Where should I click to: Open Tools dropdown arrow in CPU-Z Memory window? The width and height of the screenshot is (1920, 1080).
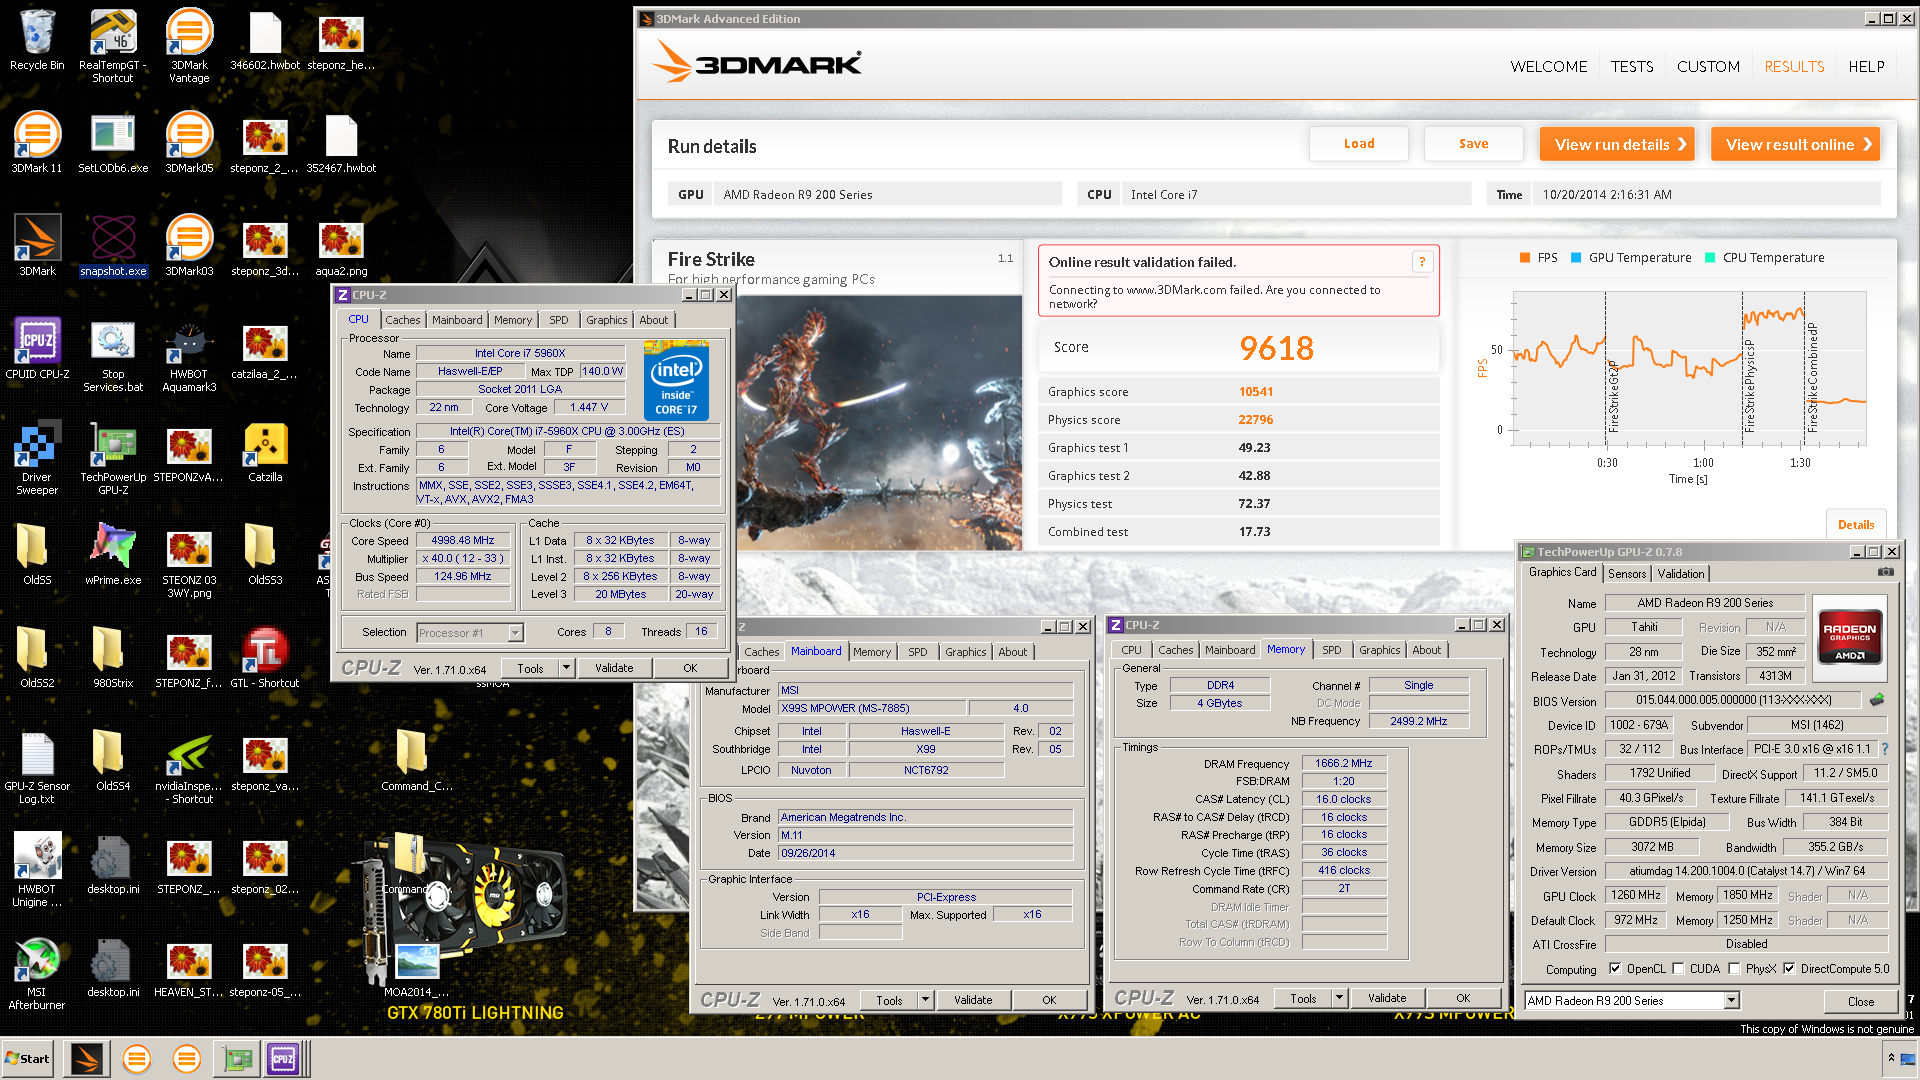tap(1339, 998)
